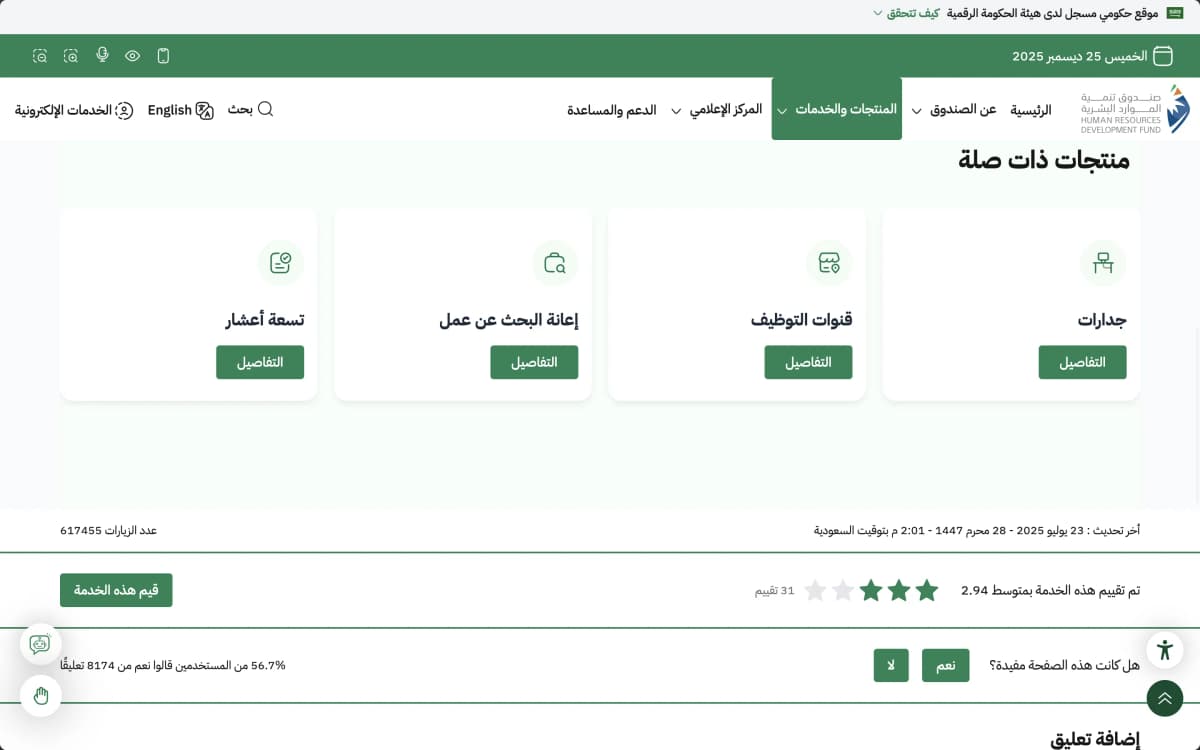Screen dimensions: 1200x750
Task: Expand the كيف تتحقق verification dropdown
Action: click(905, 13)
